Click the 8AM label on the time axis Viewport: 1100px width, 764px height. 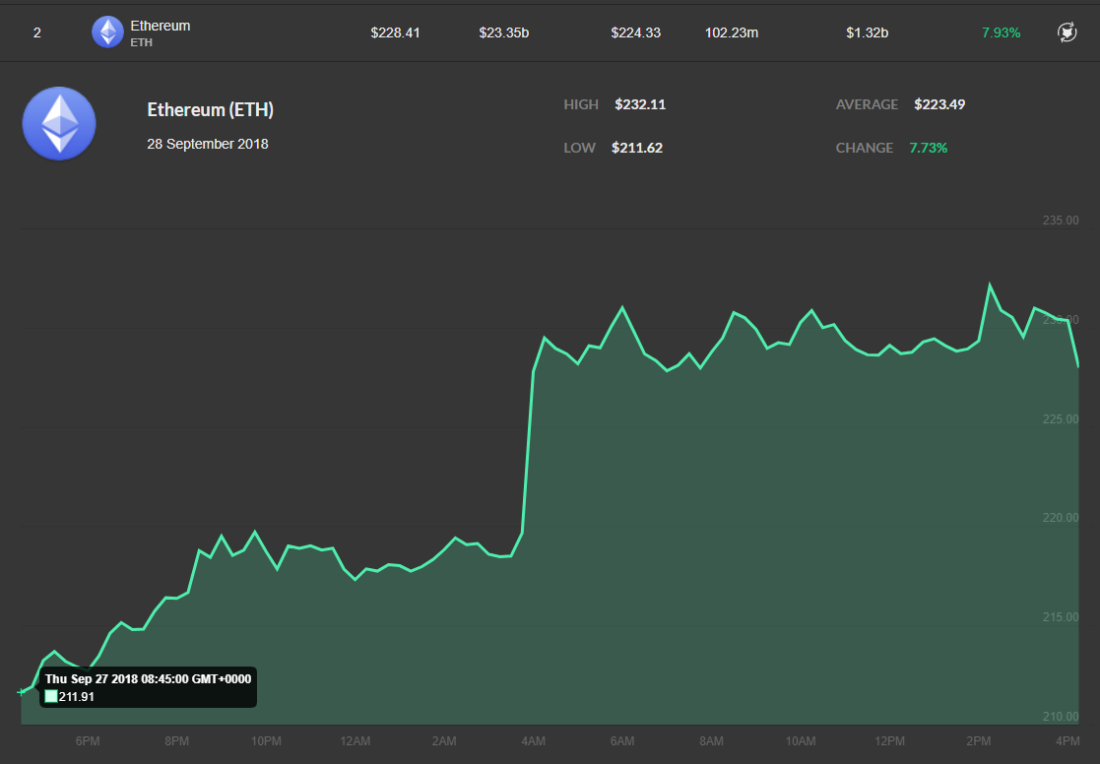pyautogui.click(x=711, y=742)
